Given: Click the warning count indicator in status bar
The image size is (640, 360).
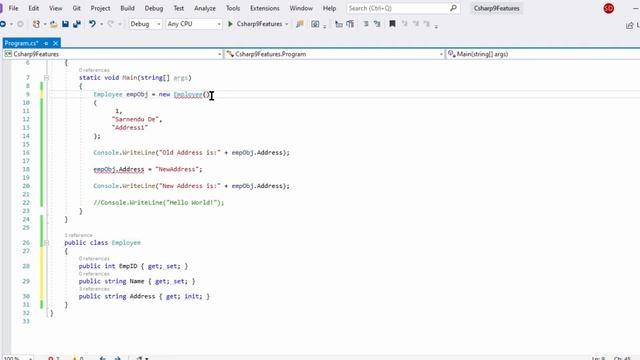Looking at the screenshot, I should 78,358.
